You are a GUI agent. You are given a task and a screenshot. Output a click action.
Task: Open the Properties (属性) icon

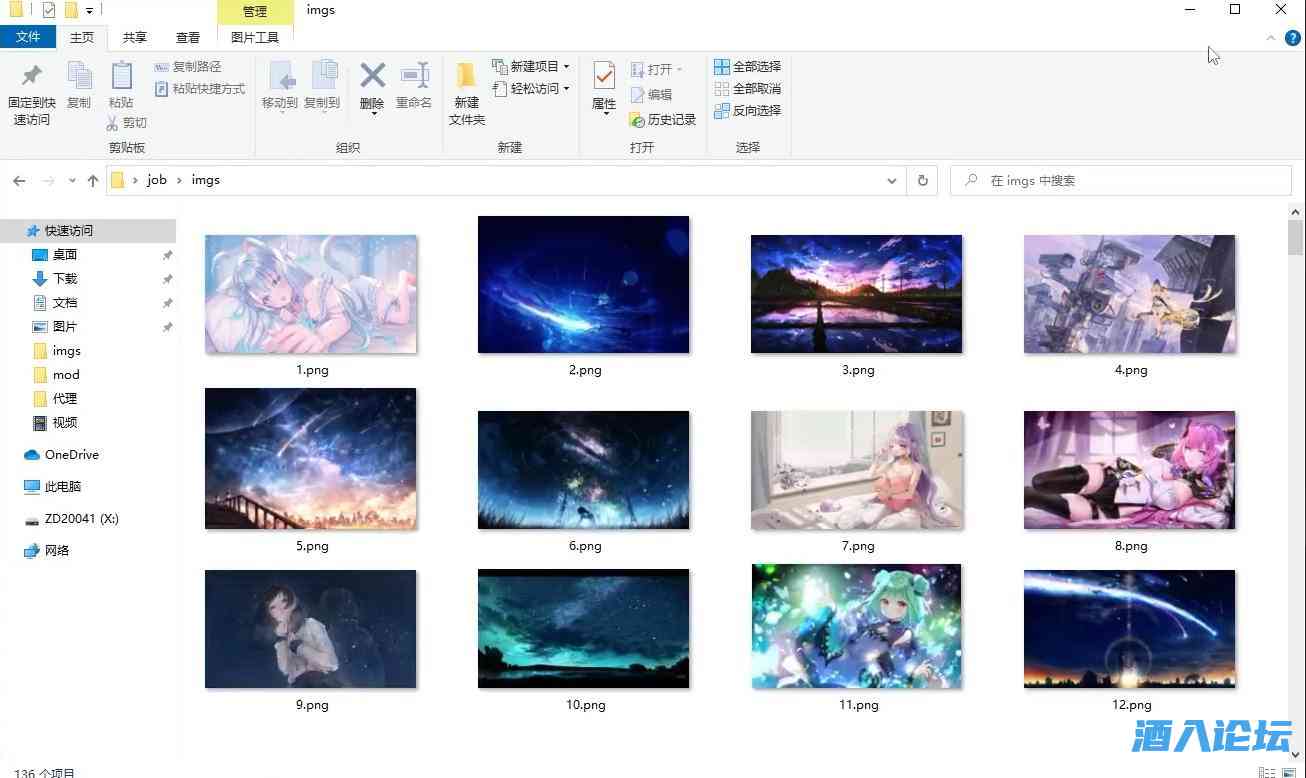(x=604, y=77)
